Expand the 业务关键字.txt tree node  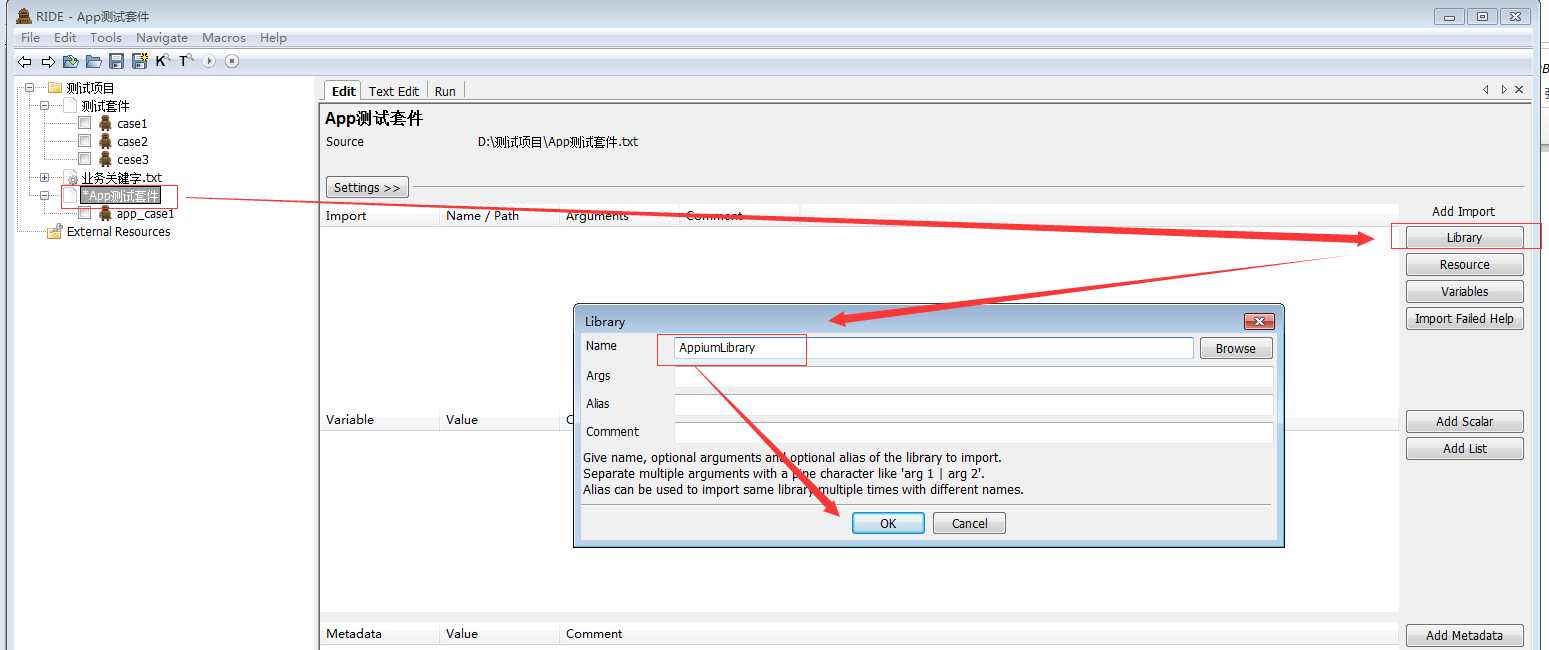click(44, 177)
